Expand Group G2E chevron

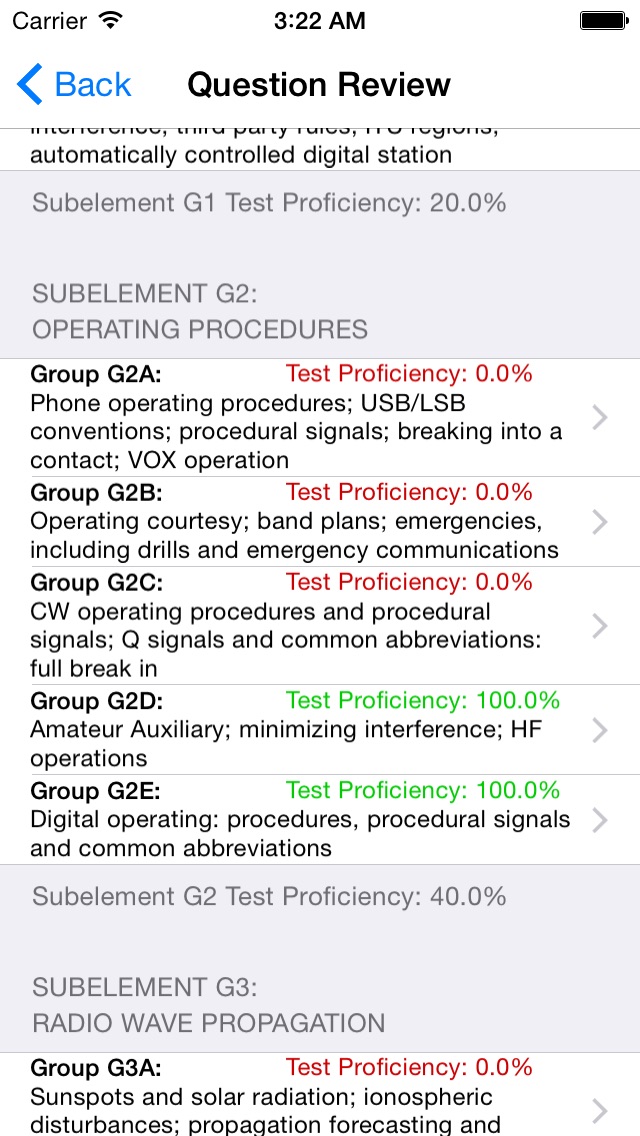pyautogui.click(x=599, y=820)
